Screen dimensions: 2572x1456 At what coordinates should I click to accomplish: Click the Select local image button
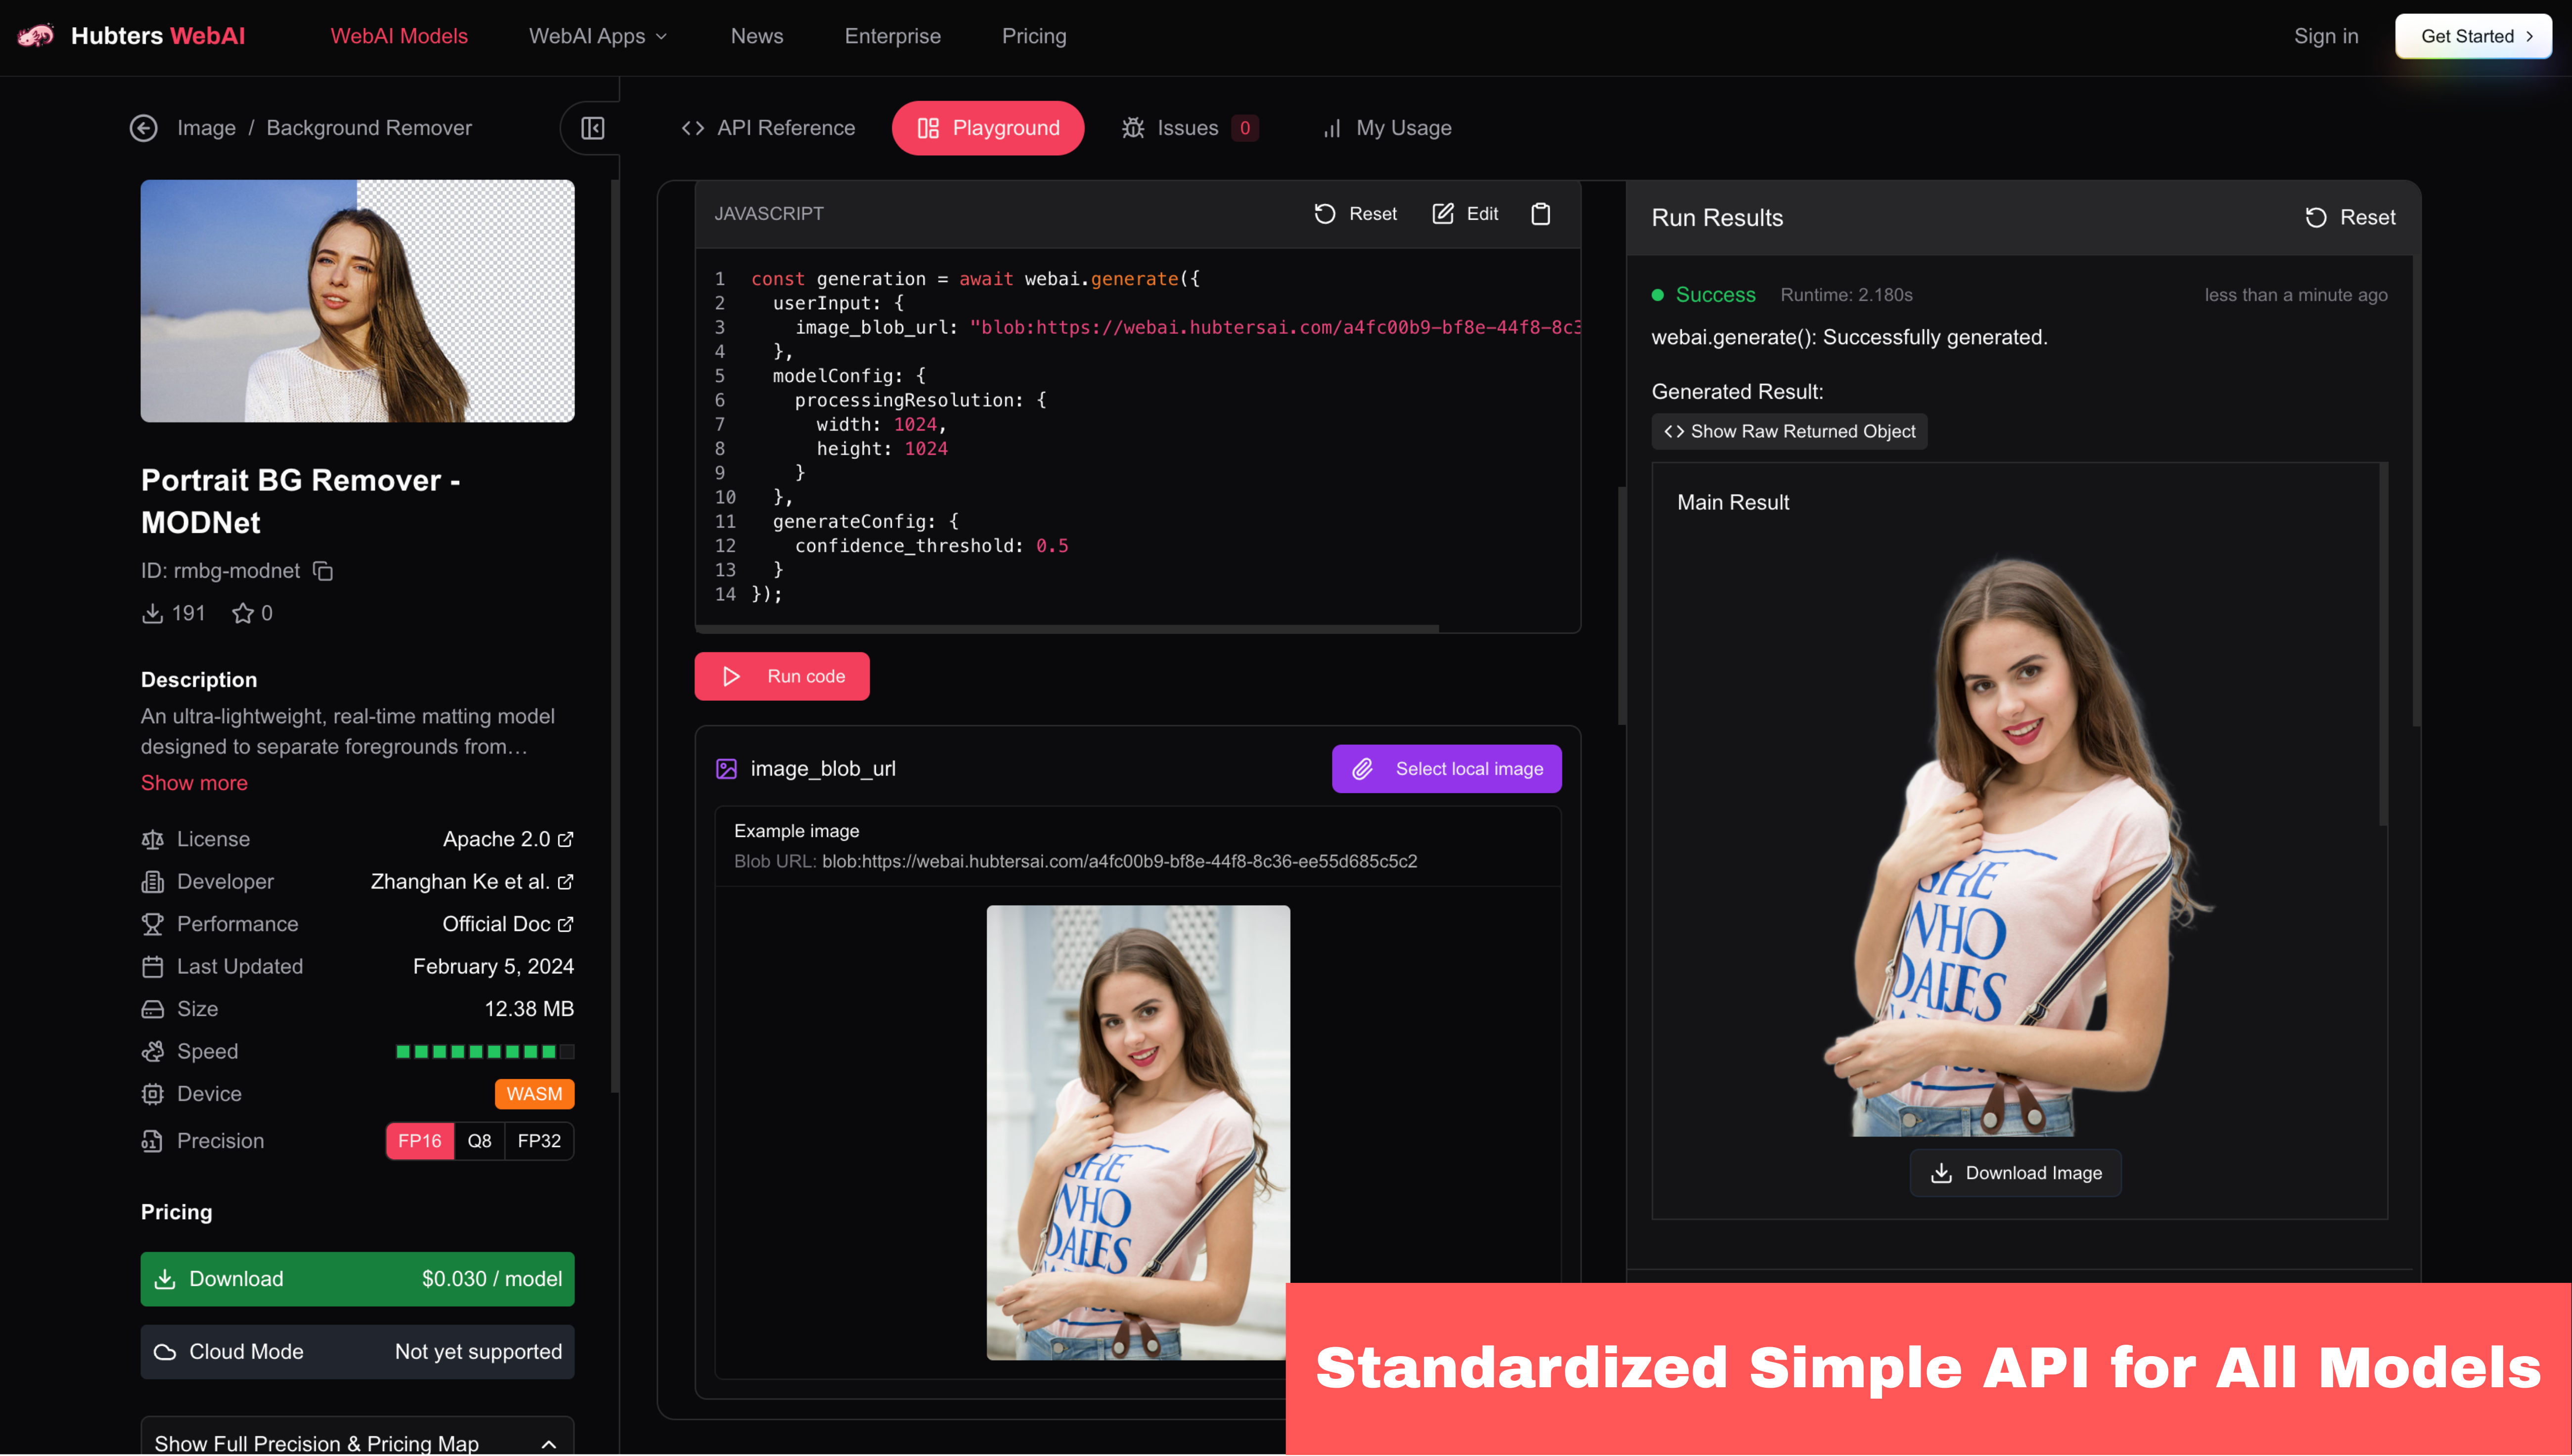coord(1446,769)
